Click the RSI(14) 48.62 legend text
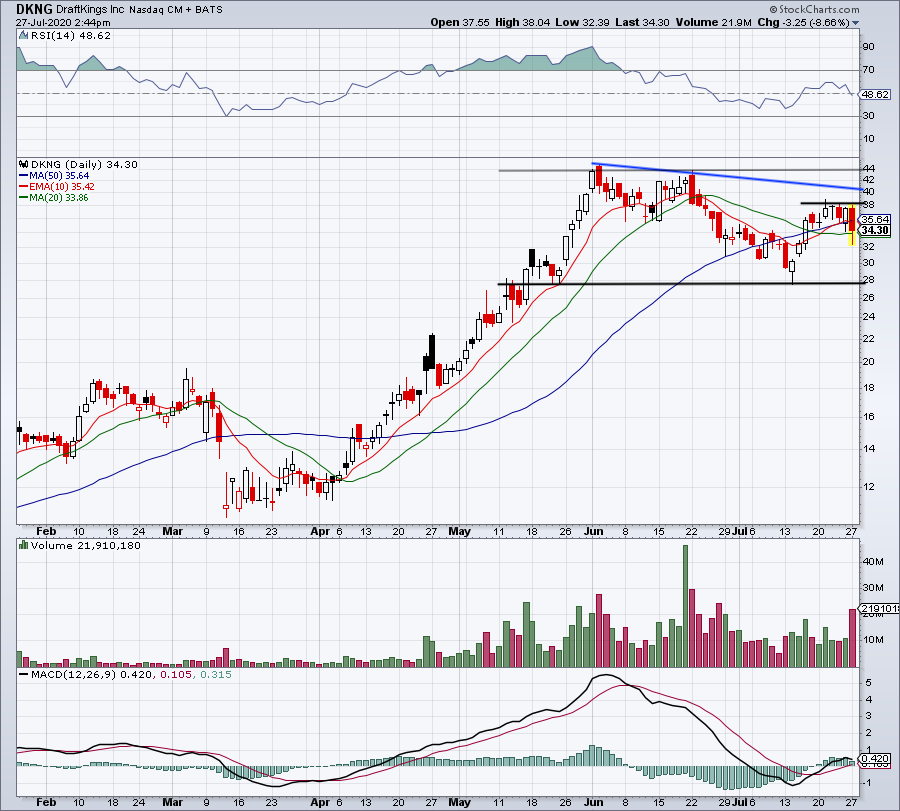This screenshot has height=811, width=900. tap(70, 35)
